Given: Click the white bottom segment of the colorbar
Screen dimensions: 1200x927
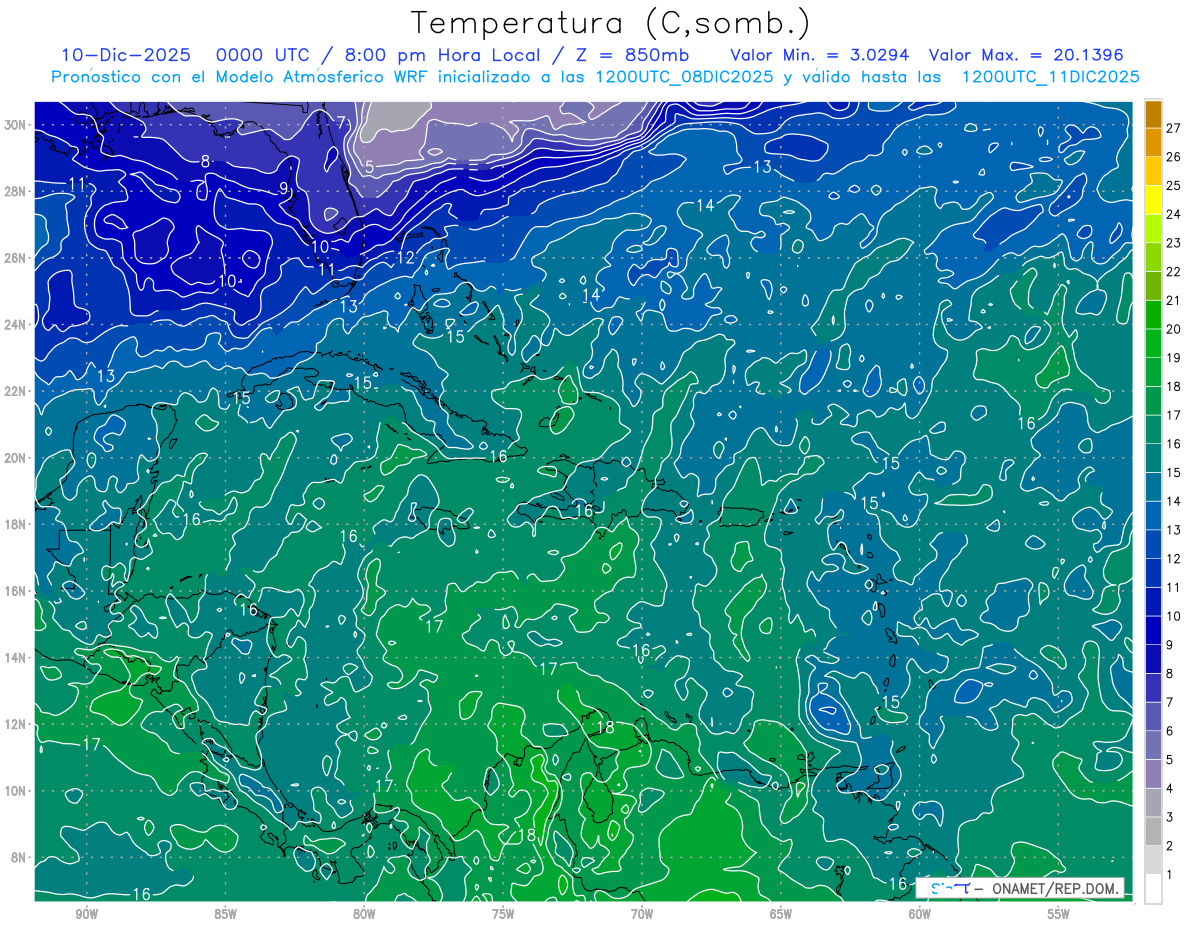Looking at the screenshot, I should pyautogui.click(x=1154, y=889).
